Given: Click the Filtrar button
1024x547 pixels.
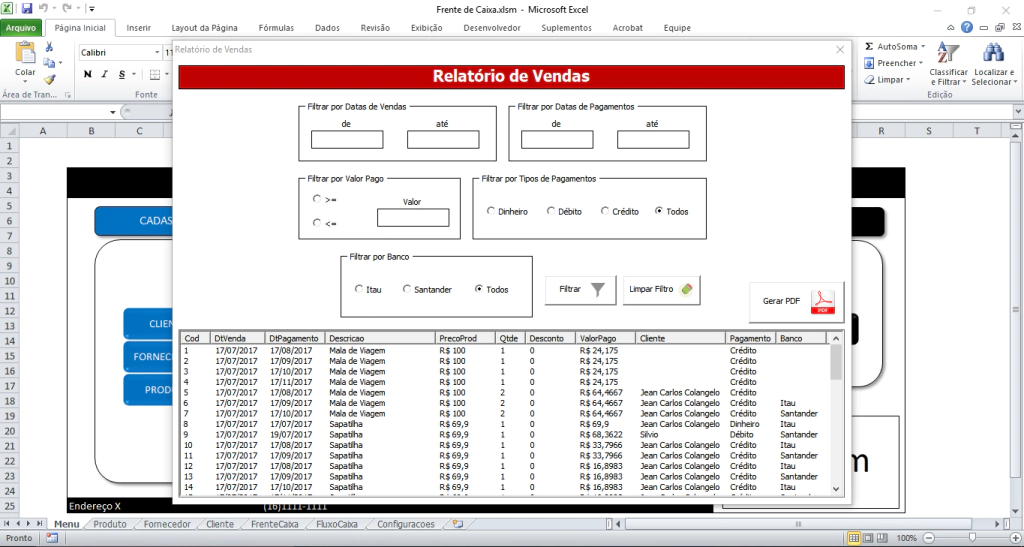Looking at the screenshot, I should pyautogui.click(x=580, y=289).
